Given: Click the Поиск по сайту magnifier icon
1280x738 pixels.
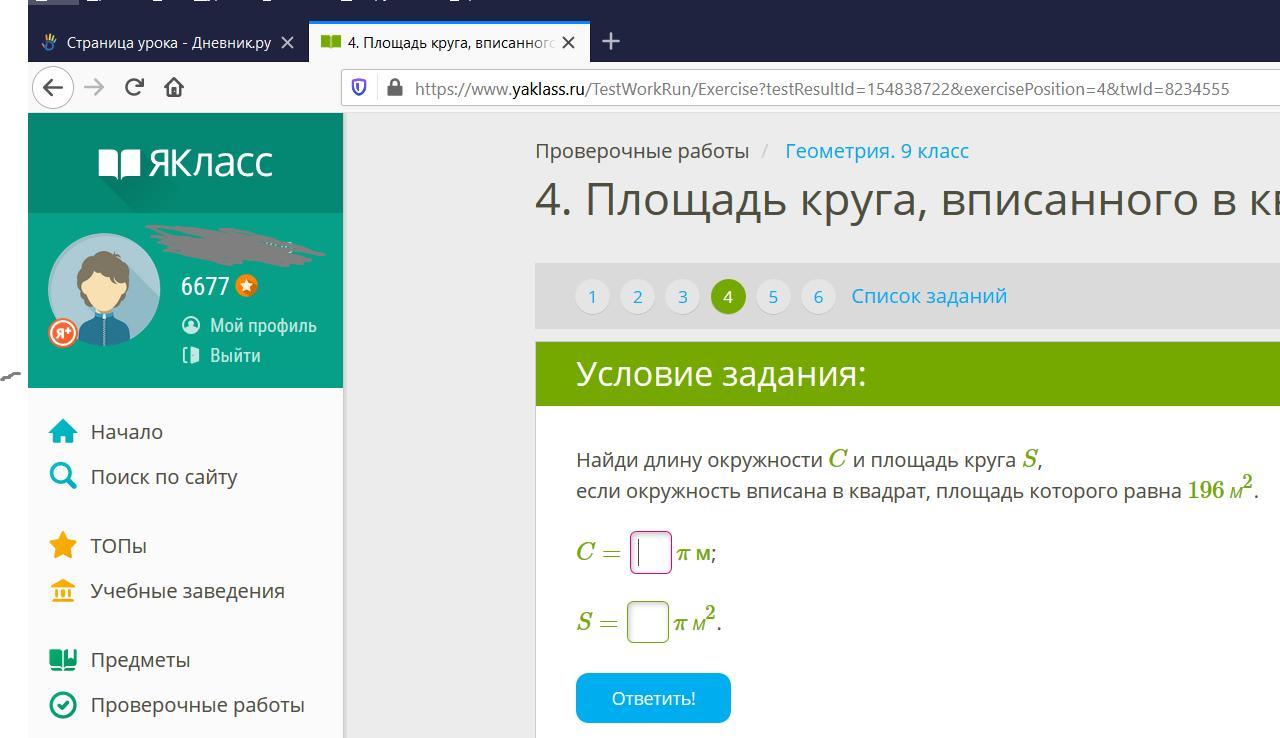Looking at the screenshot, I should click(x=63, y=477).
